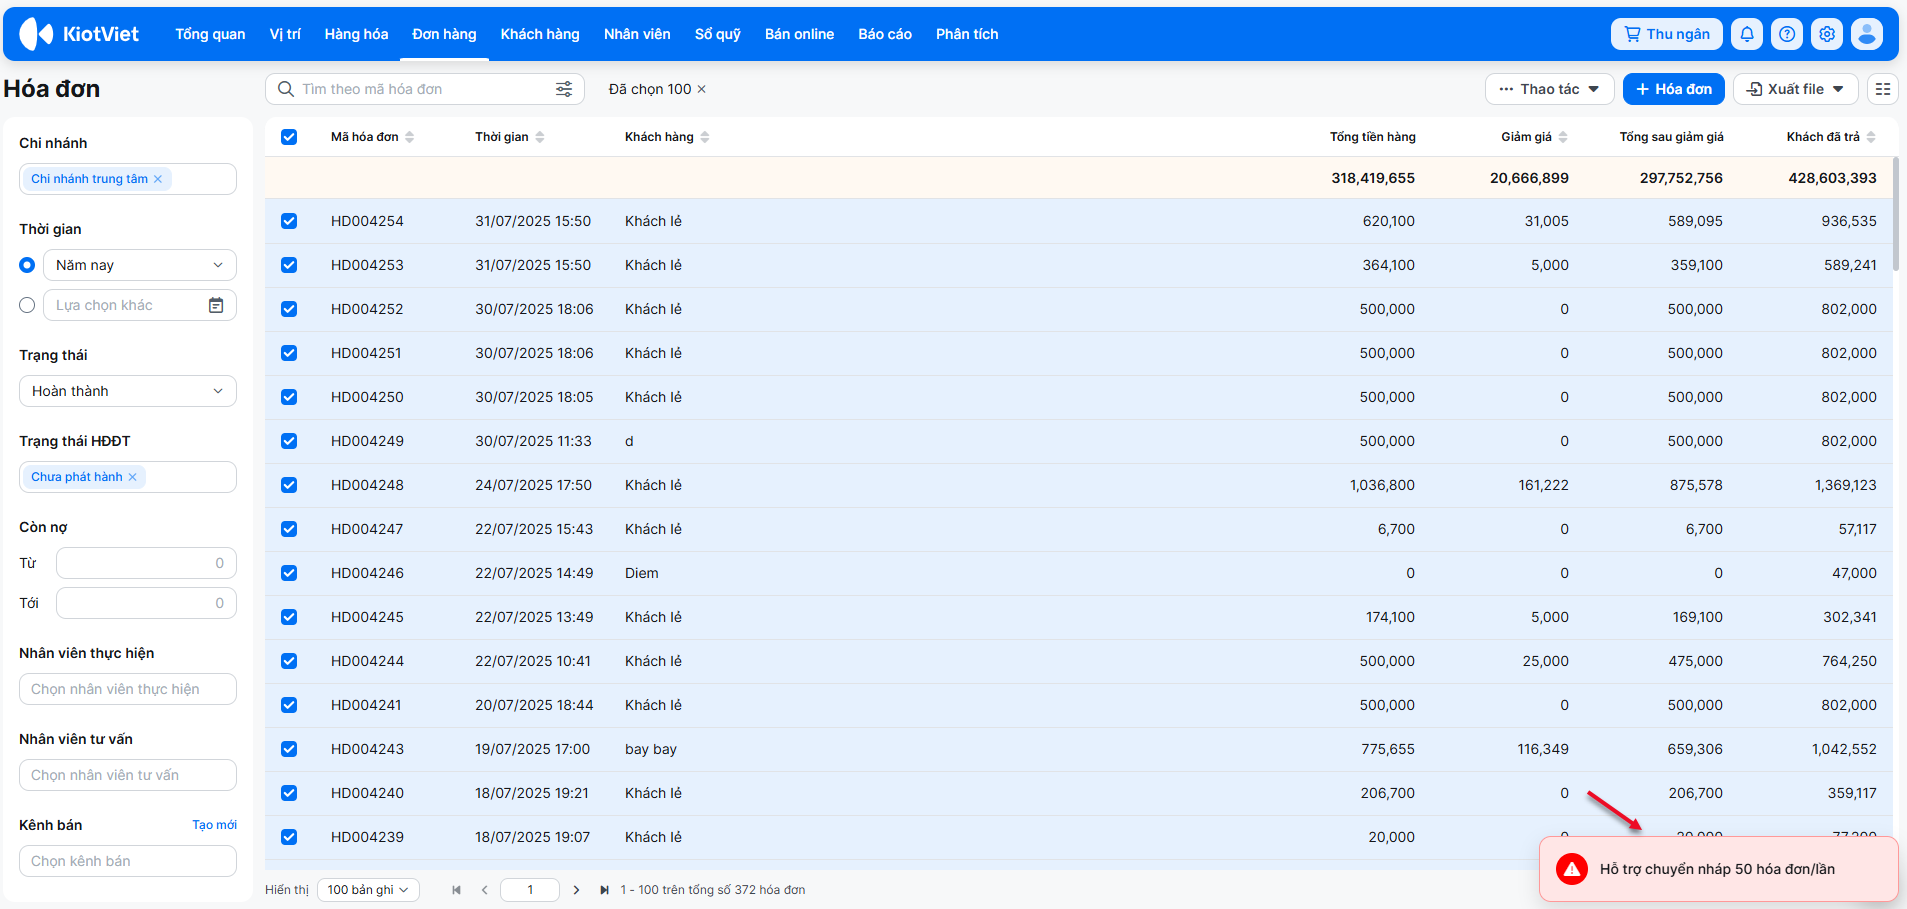Open the Hàng hóa menu

(356, 34)
